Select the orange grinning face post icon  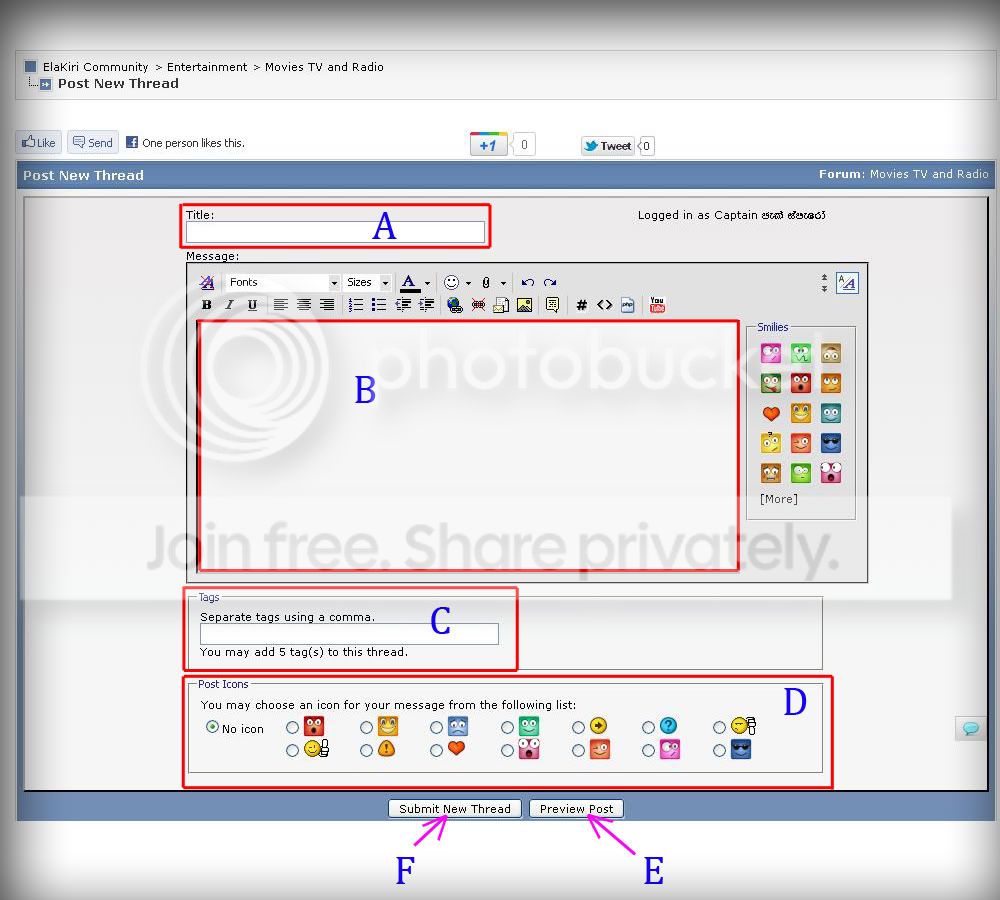coord(366,727)
